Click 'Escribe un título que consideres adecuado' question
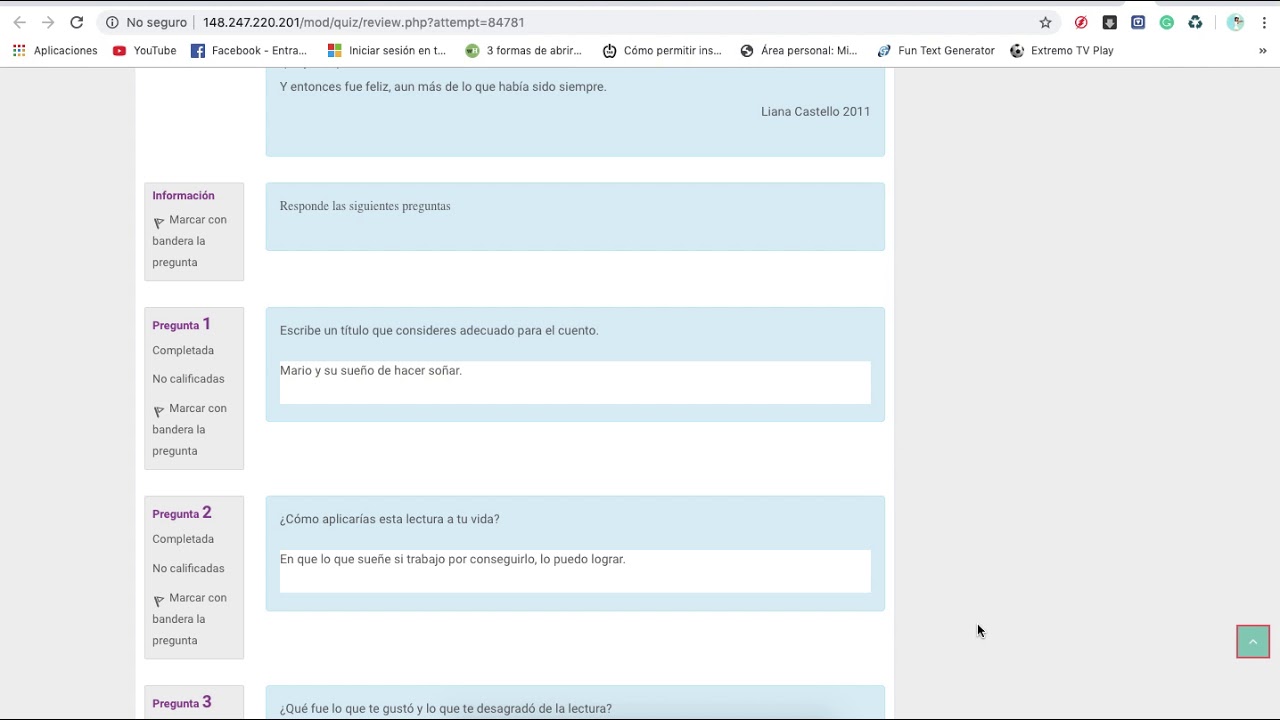The height and width of the screenshot is (720, 1280). coord(439,331)
